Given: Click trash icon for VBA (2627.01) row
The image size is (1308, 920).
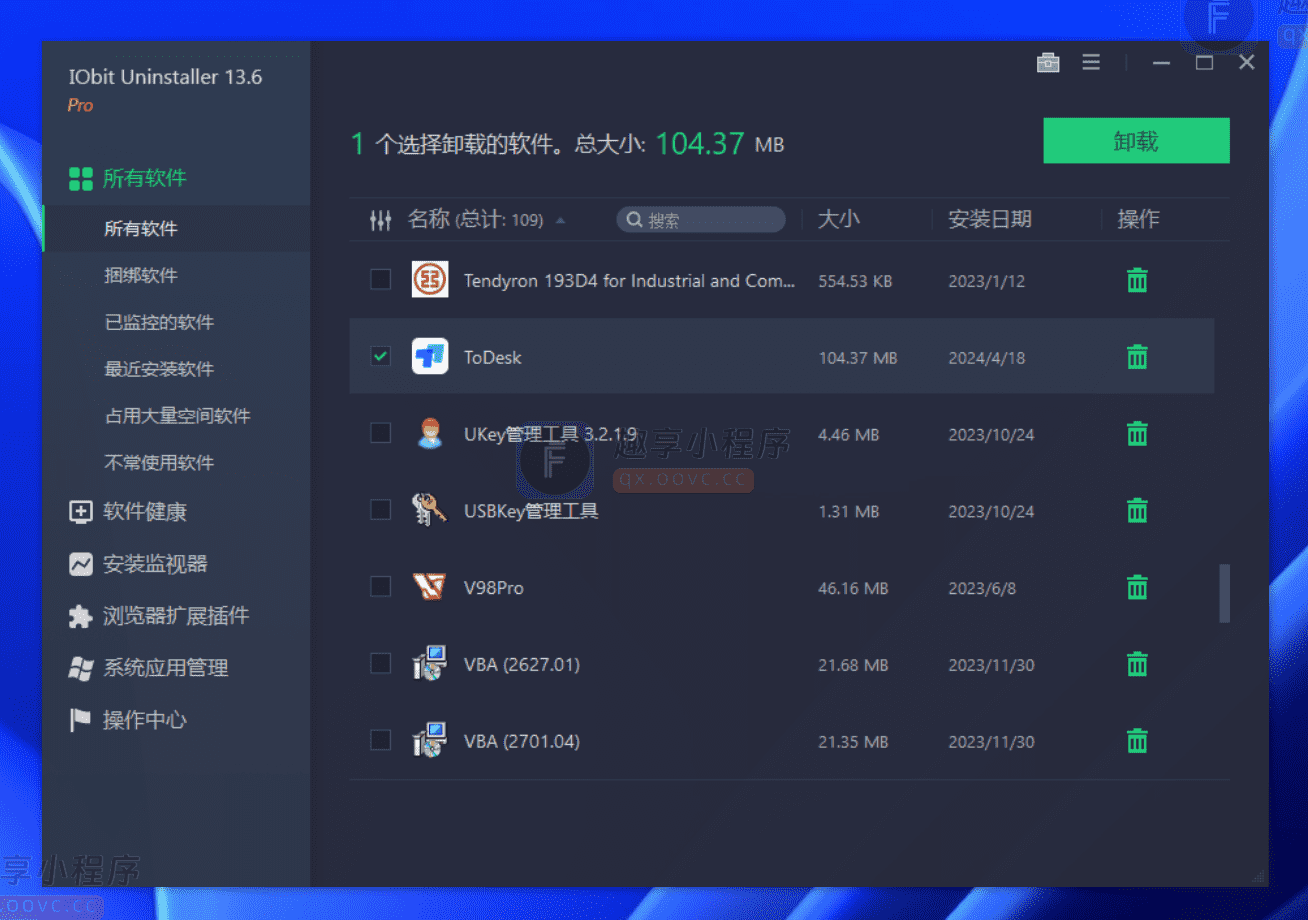Looking at the screenshot, I should (1137, 664).
